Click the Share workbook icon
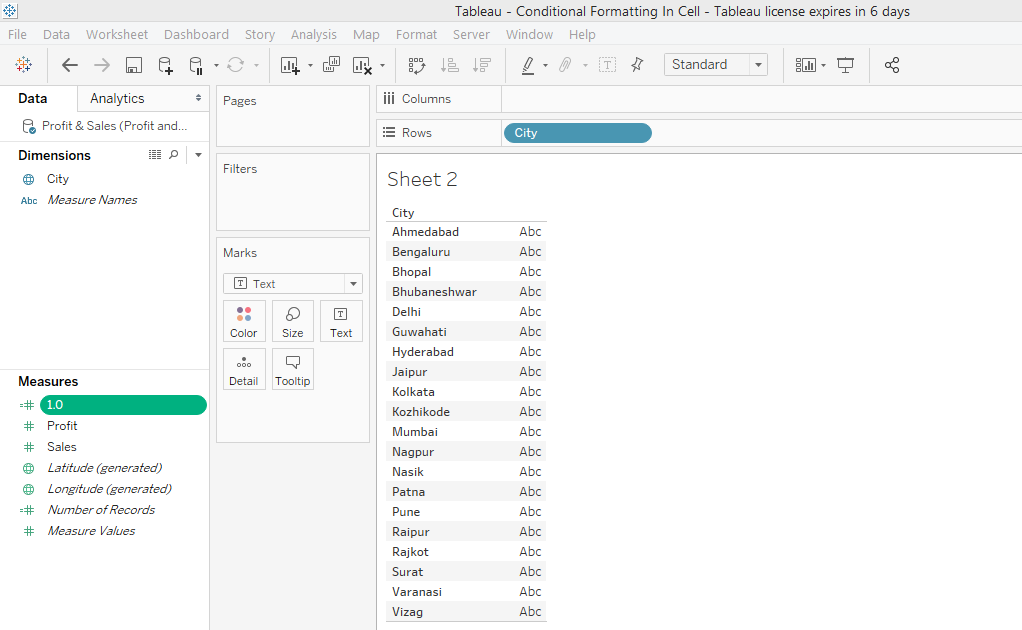Image resolution: width=1022 pixels, height=630 pixels. coord(892,65)
